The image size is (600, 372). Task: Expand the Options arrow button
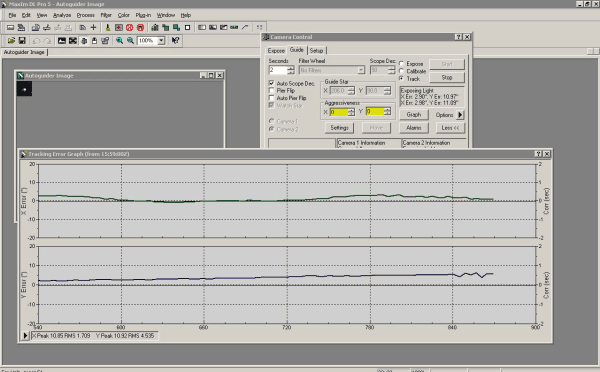pyautogui.click(x=460, y=115)
